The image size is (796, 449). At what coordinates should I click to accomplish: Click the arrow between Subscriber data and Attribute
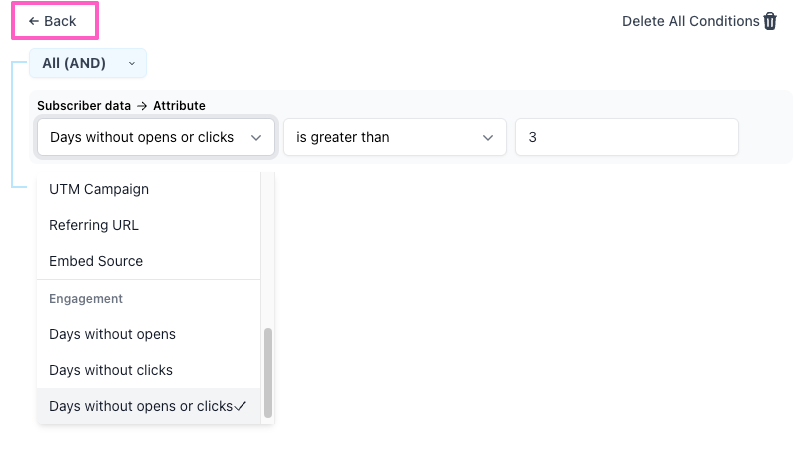coord(142,106)
